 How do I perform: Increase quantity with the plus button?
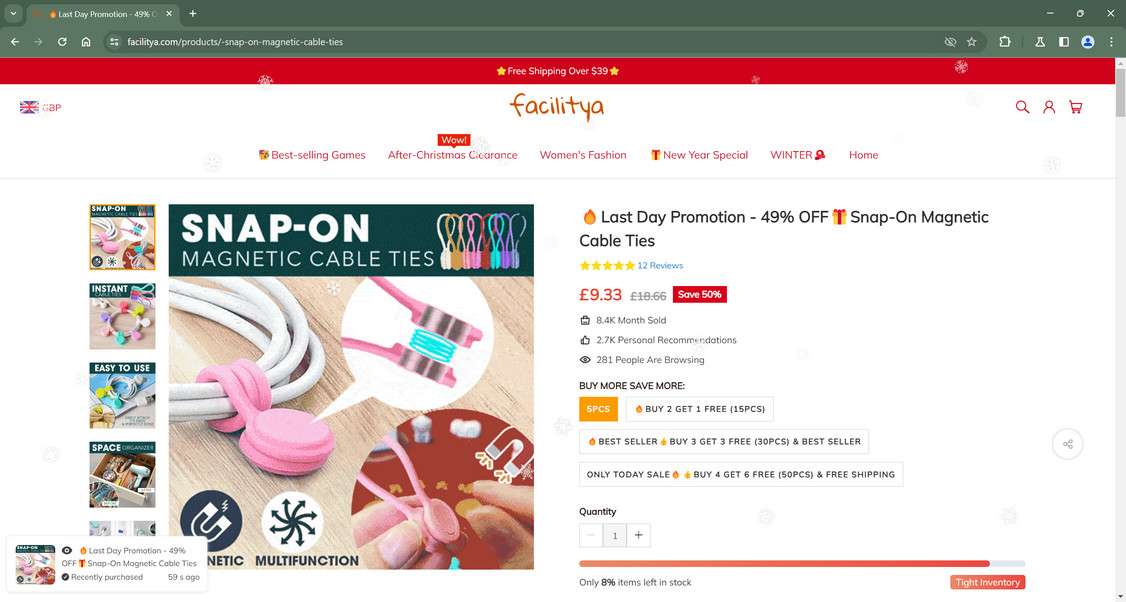point(638,535)
